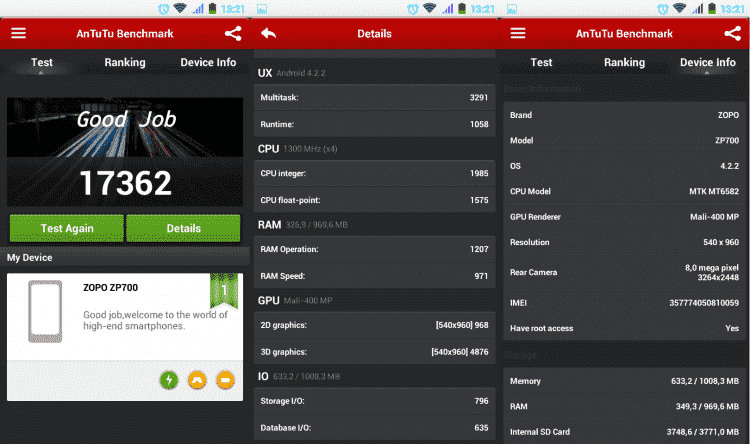Tap CPU 1300 MHz section header

(x=298, y=149)
